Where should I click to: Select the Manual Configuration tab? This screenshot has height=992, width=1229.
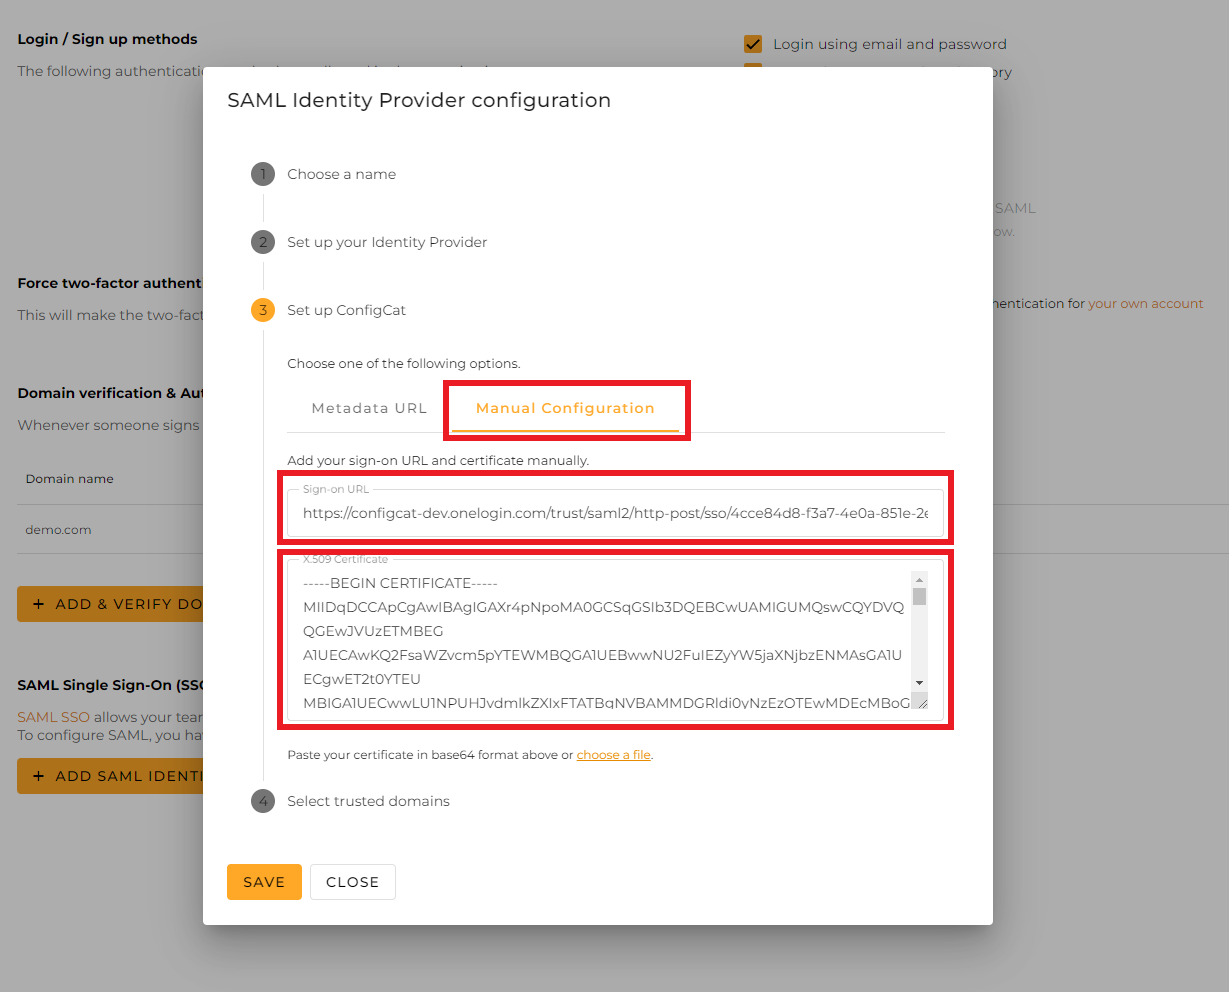click(565, 408)
